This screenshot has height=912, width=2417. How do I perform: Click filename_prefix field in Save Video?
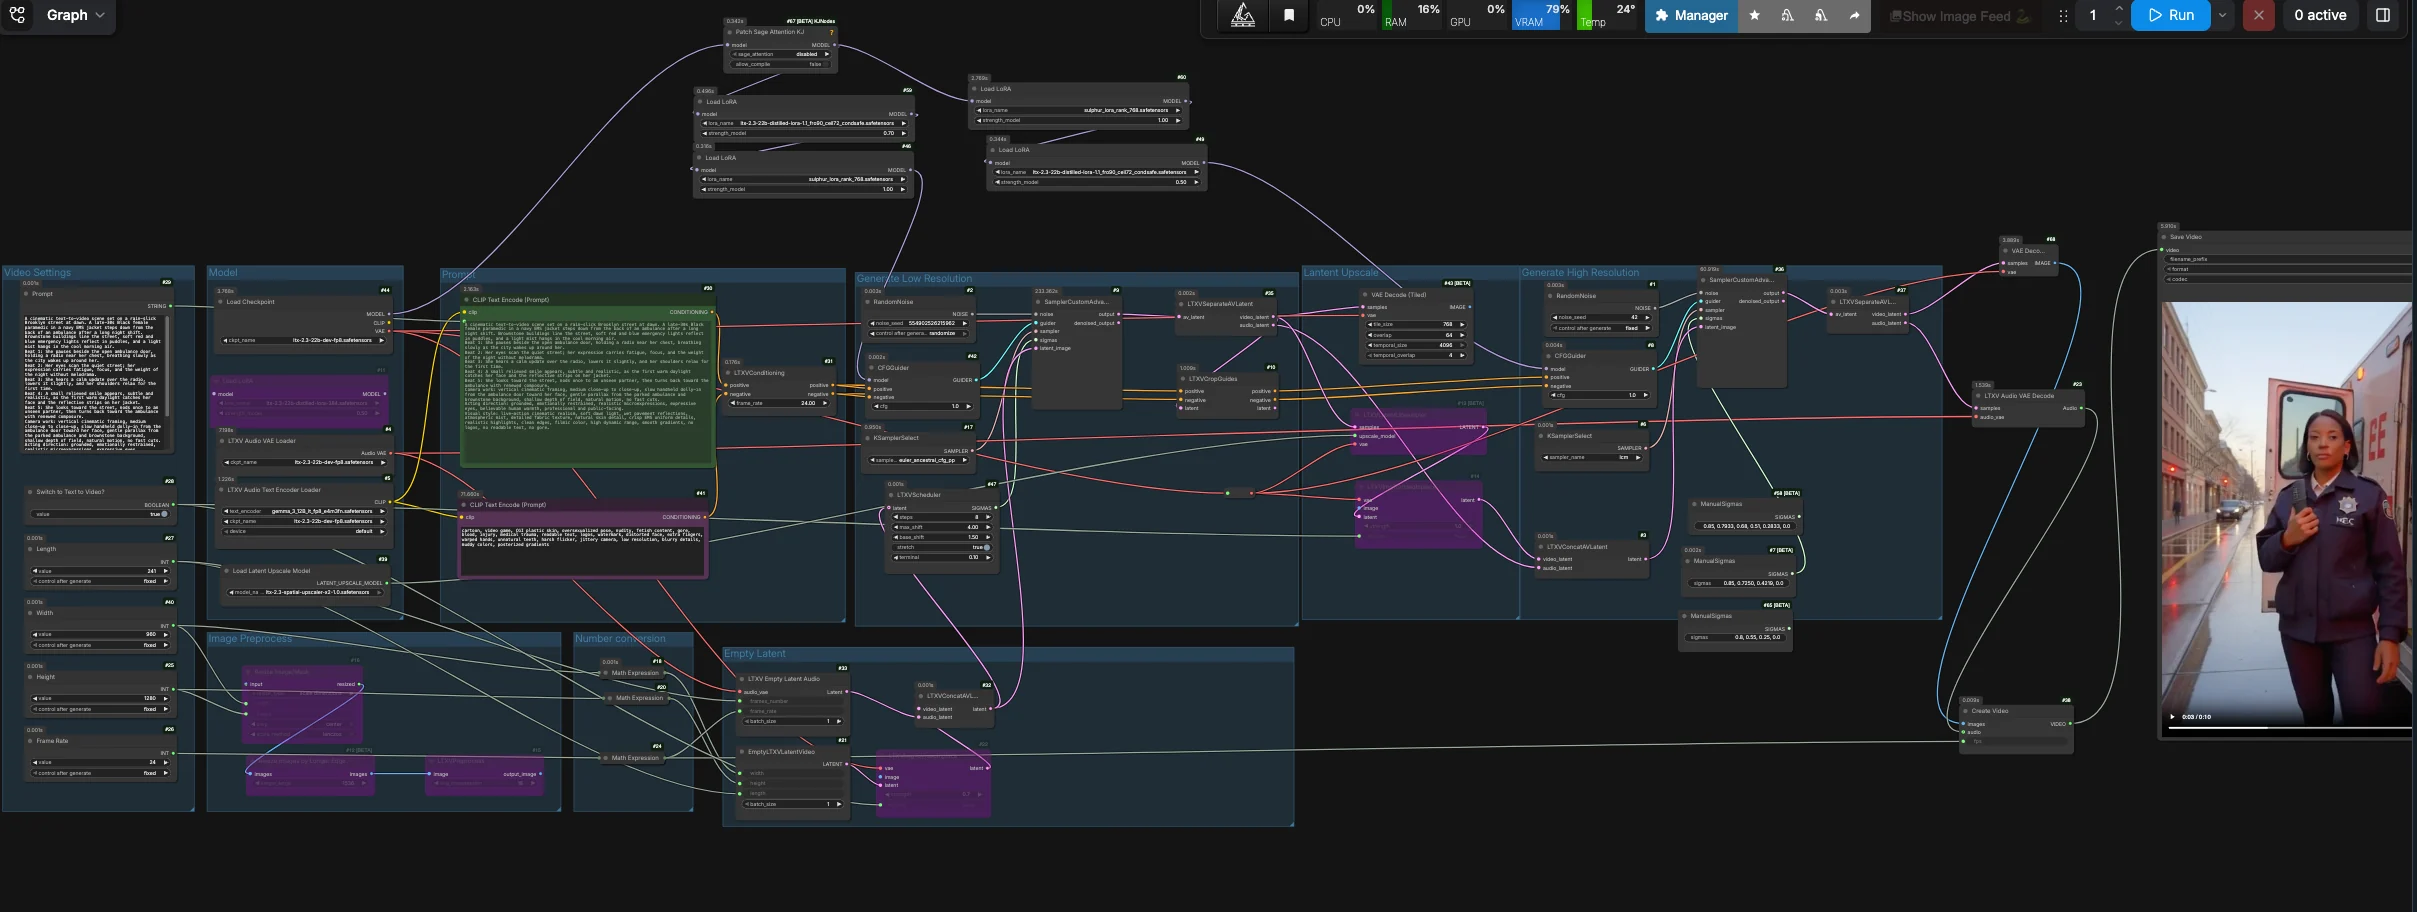coord(2290,259)
